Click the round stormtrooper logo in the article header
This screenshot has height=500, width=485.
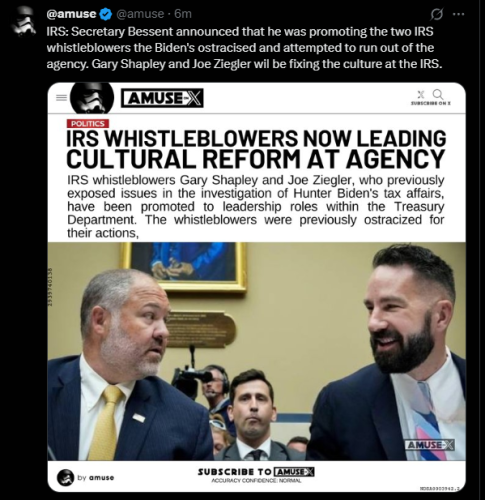(x=92, y=98)
